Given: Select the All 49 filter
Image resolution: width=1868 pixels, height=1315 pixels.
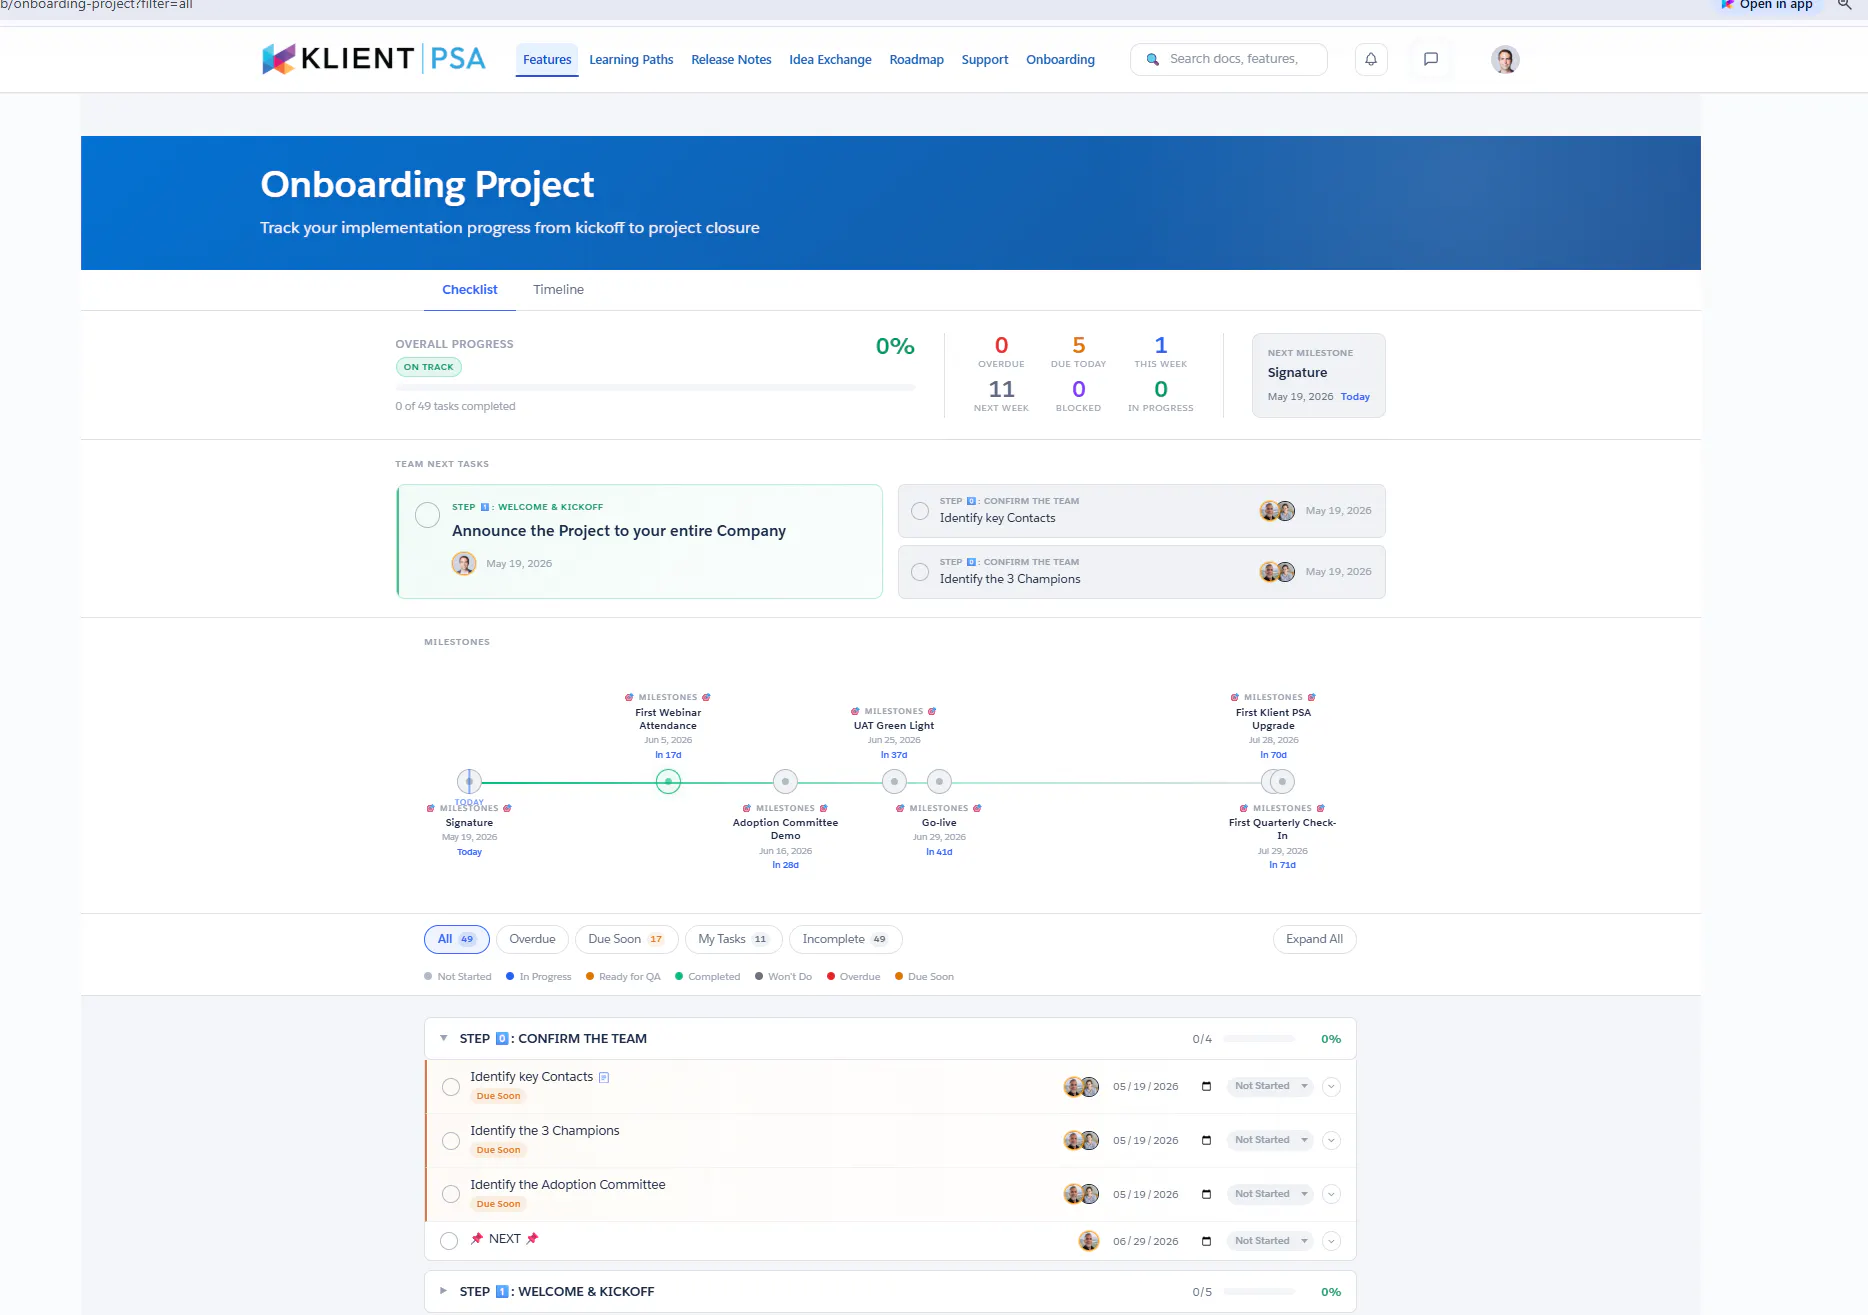Looking at the screenshot, I should [456, 939].
